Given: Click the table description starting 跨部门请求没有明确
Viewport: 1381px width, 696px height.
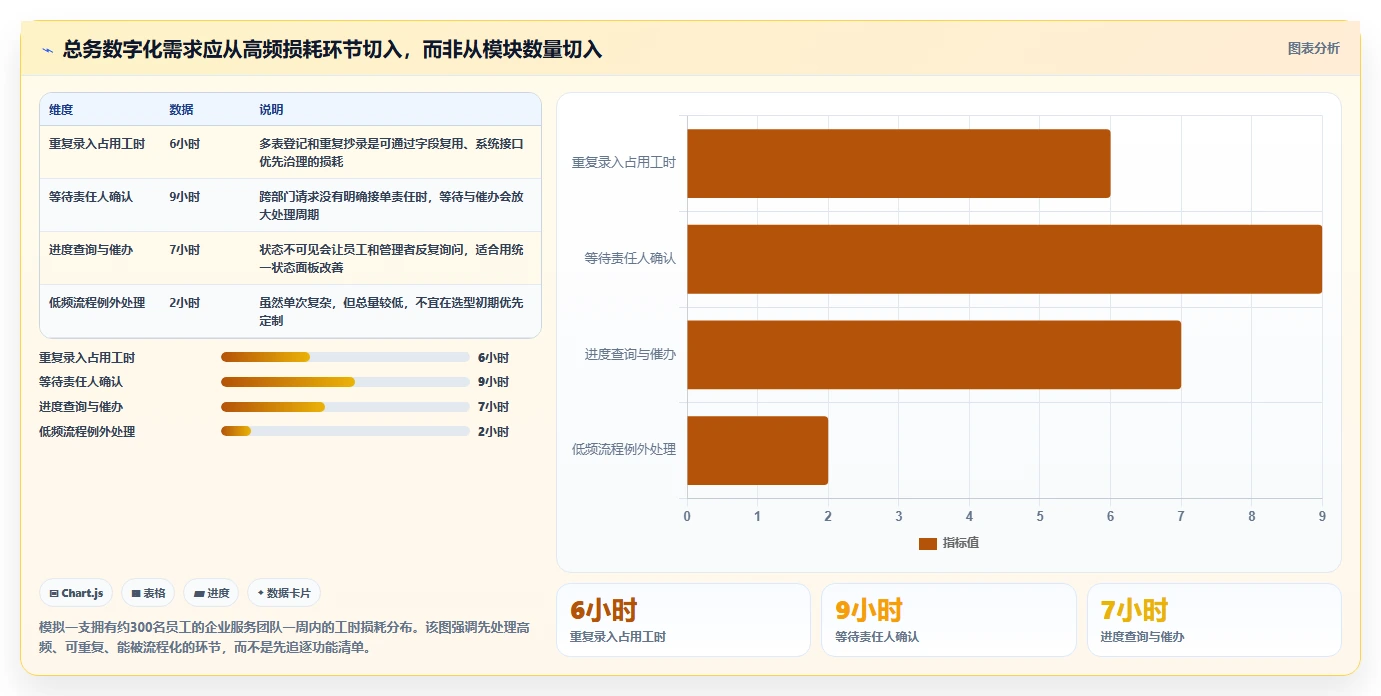Looking at the screenshot, I should (x=391, y=205).
